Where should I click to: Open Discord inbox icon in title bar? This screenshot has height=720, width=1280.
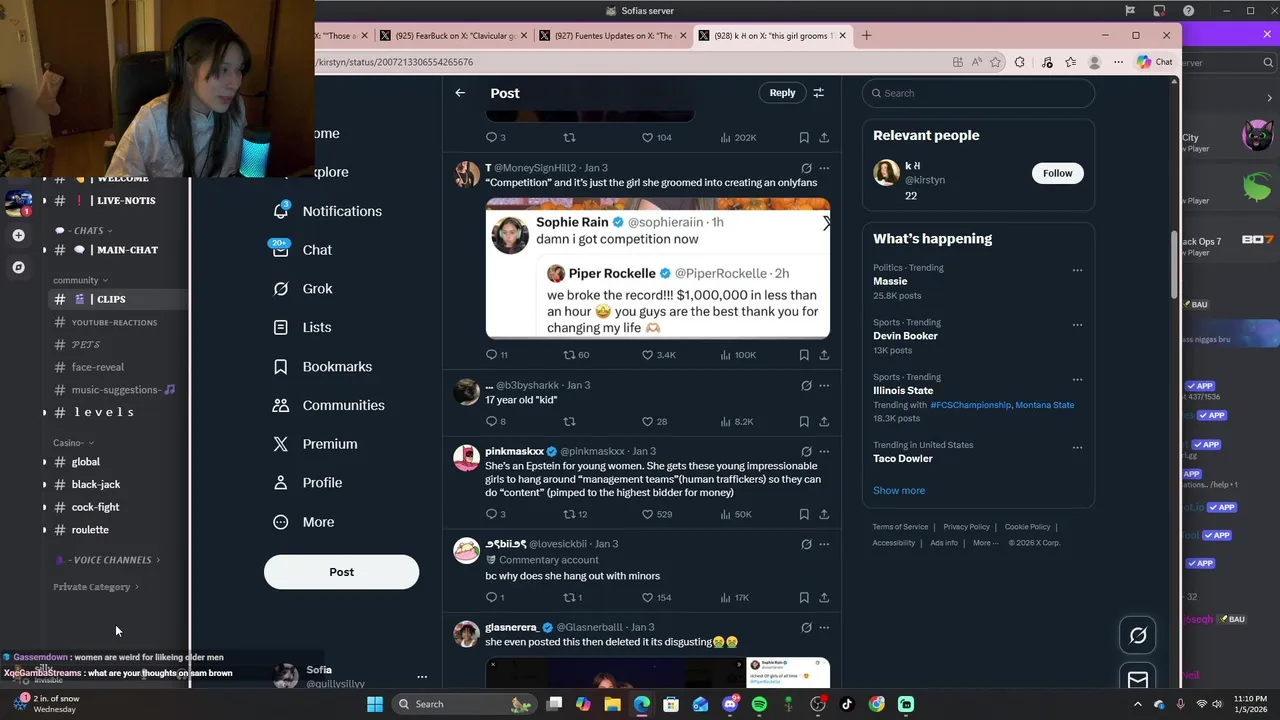(x=1159, y=11)
